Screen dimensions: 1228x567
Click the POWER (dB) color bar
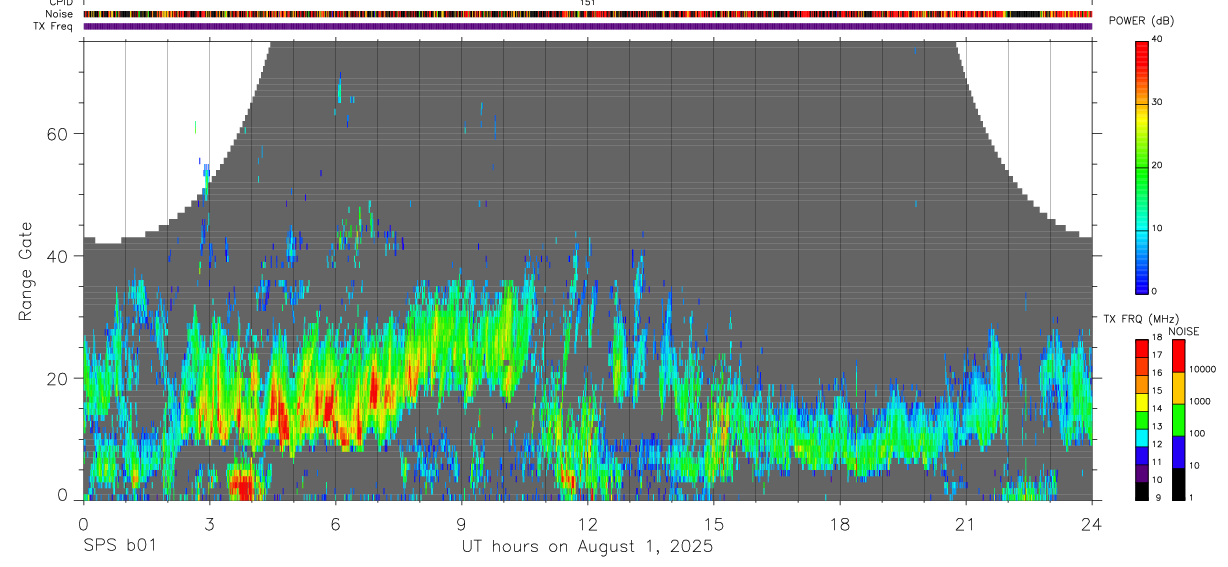point(1141,166)
